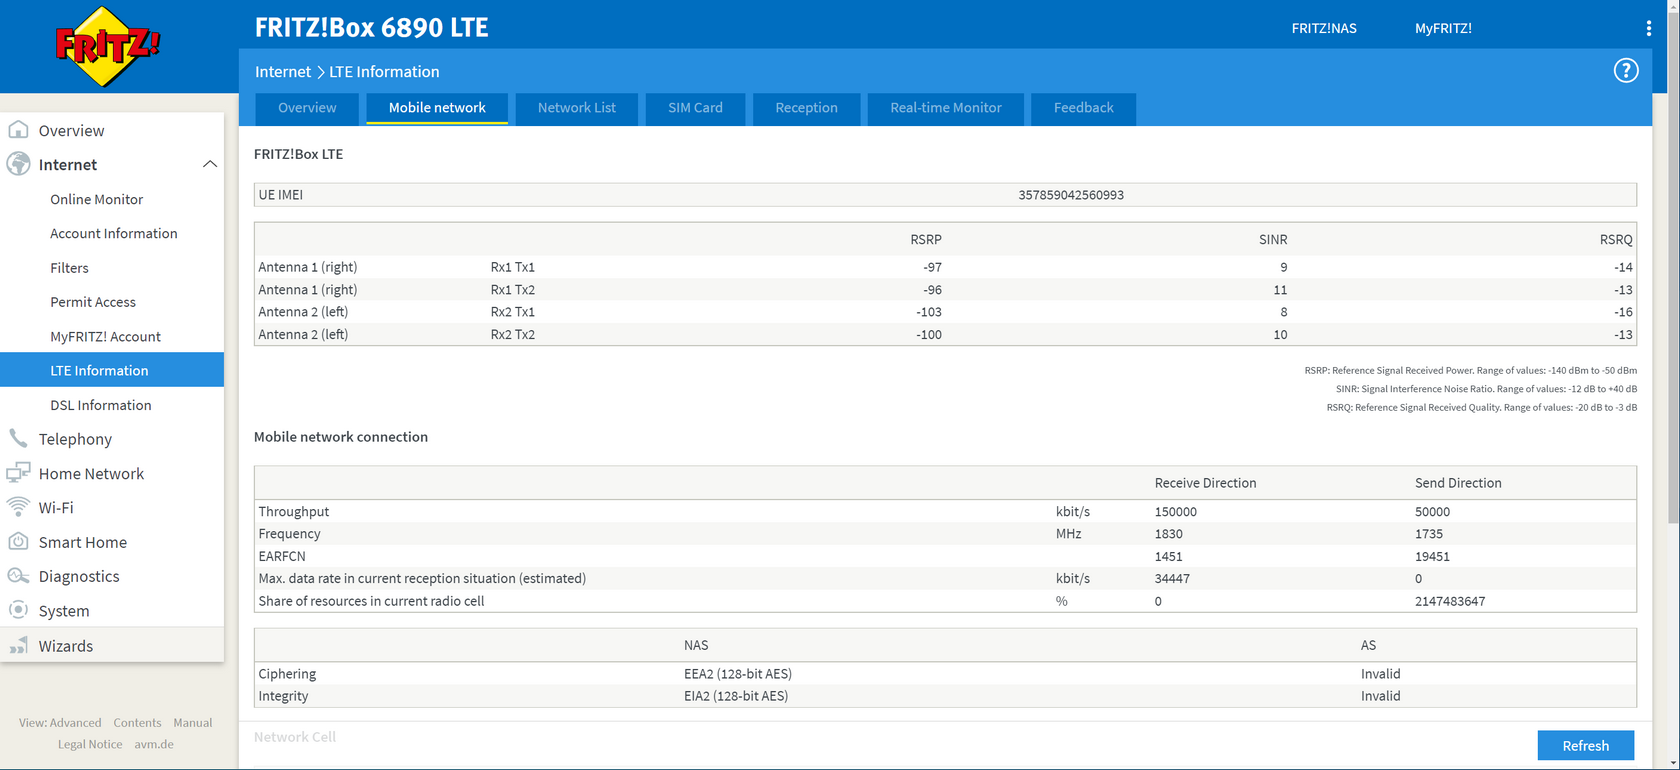Open DSL Information in sidebar
Screen dimensions: 1680x770
101,405
